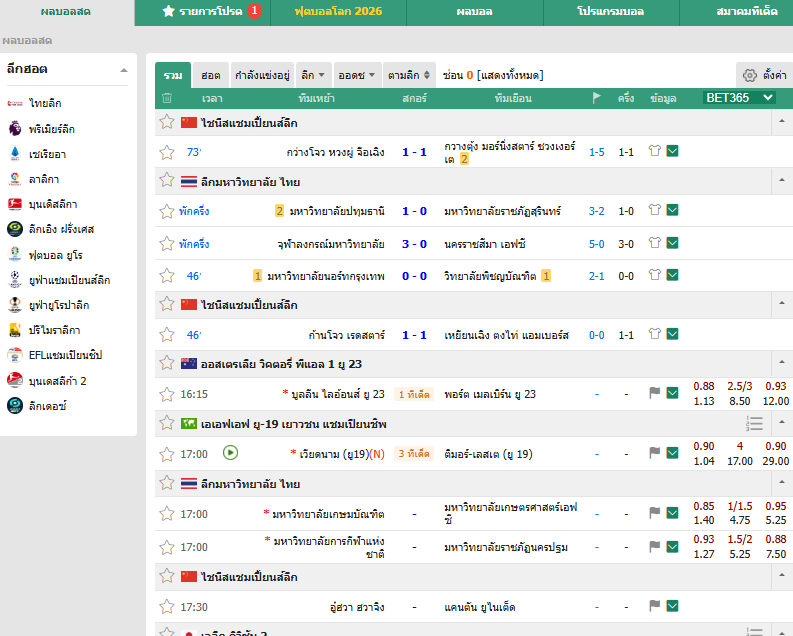This screenshot has height=636, width=793.
Task: Collapse the ลีกฮอต sidebar panel
Action: [124, 70]
